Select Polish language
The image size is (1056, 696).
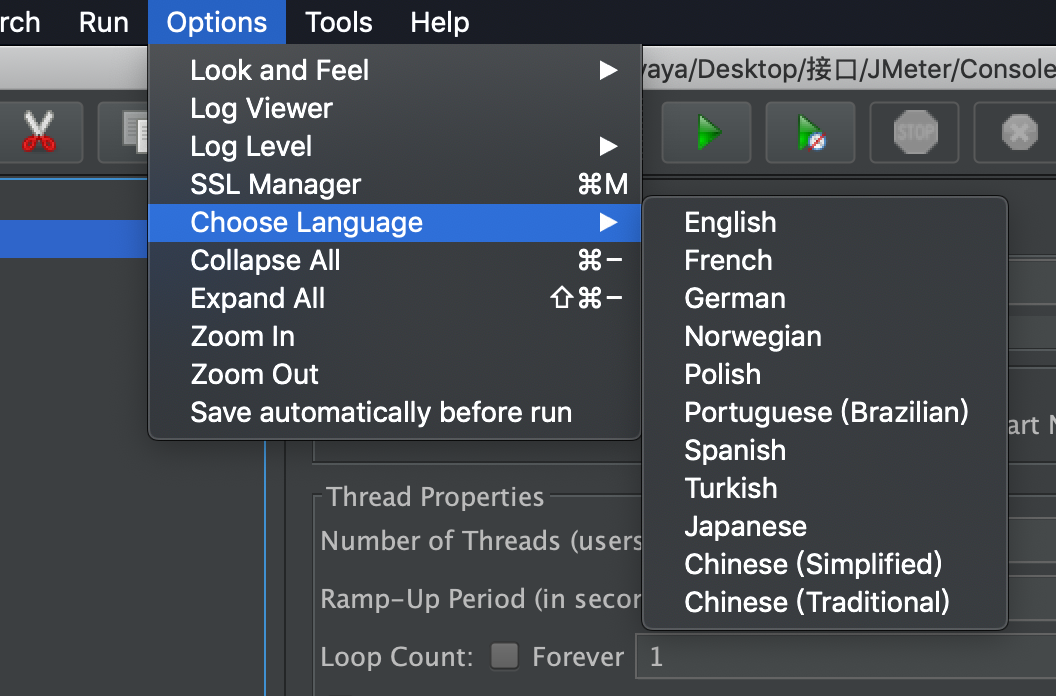[825, 374]
